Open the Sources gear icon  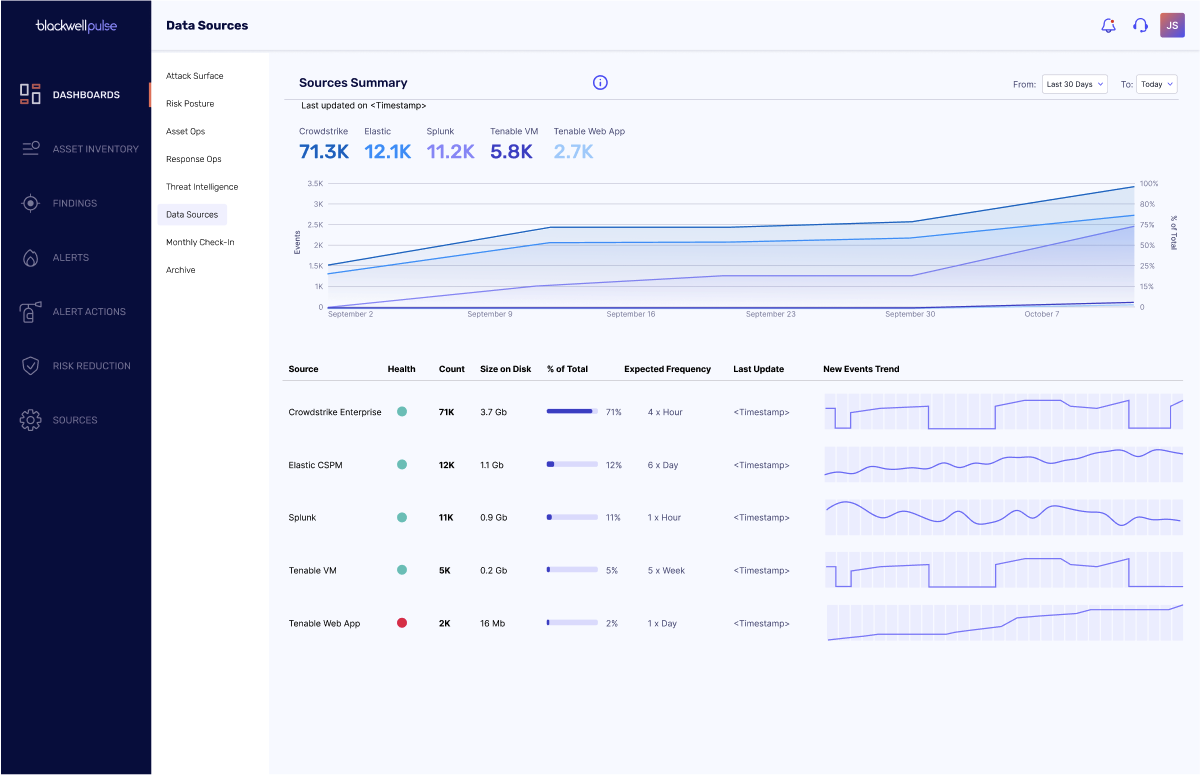click(31, 420)
